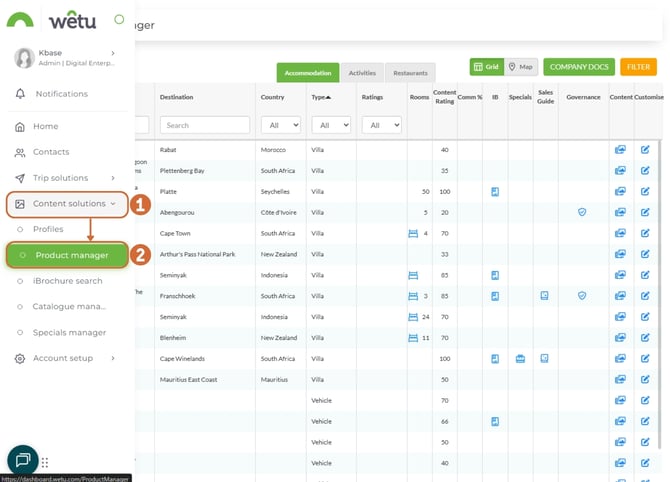Click iBrochure icon in Seminyak 65 row

point(495,275)
